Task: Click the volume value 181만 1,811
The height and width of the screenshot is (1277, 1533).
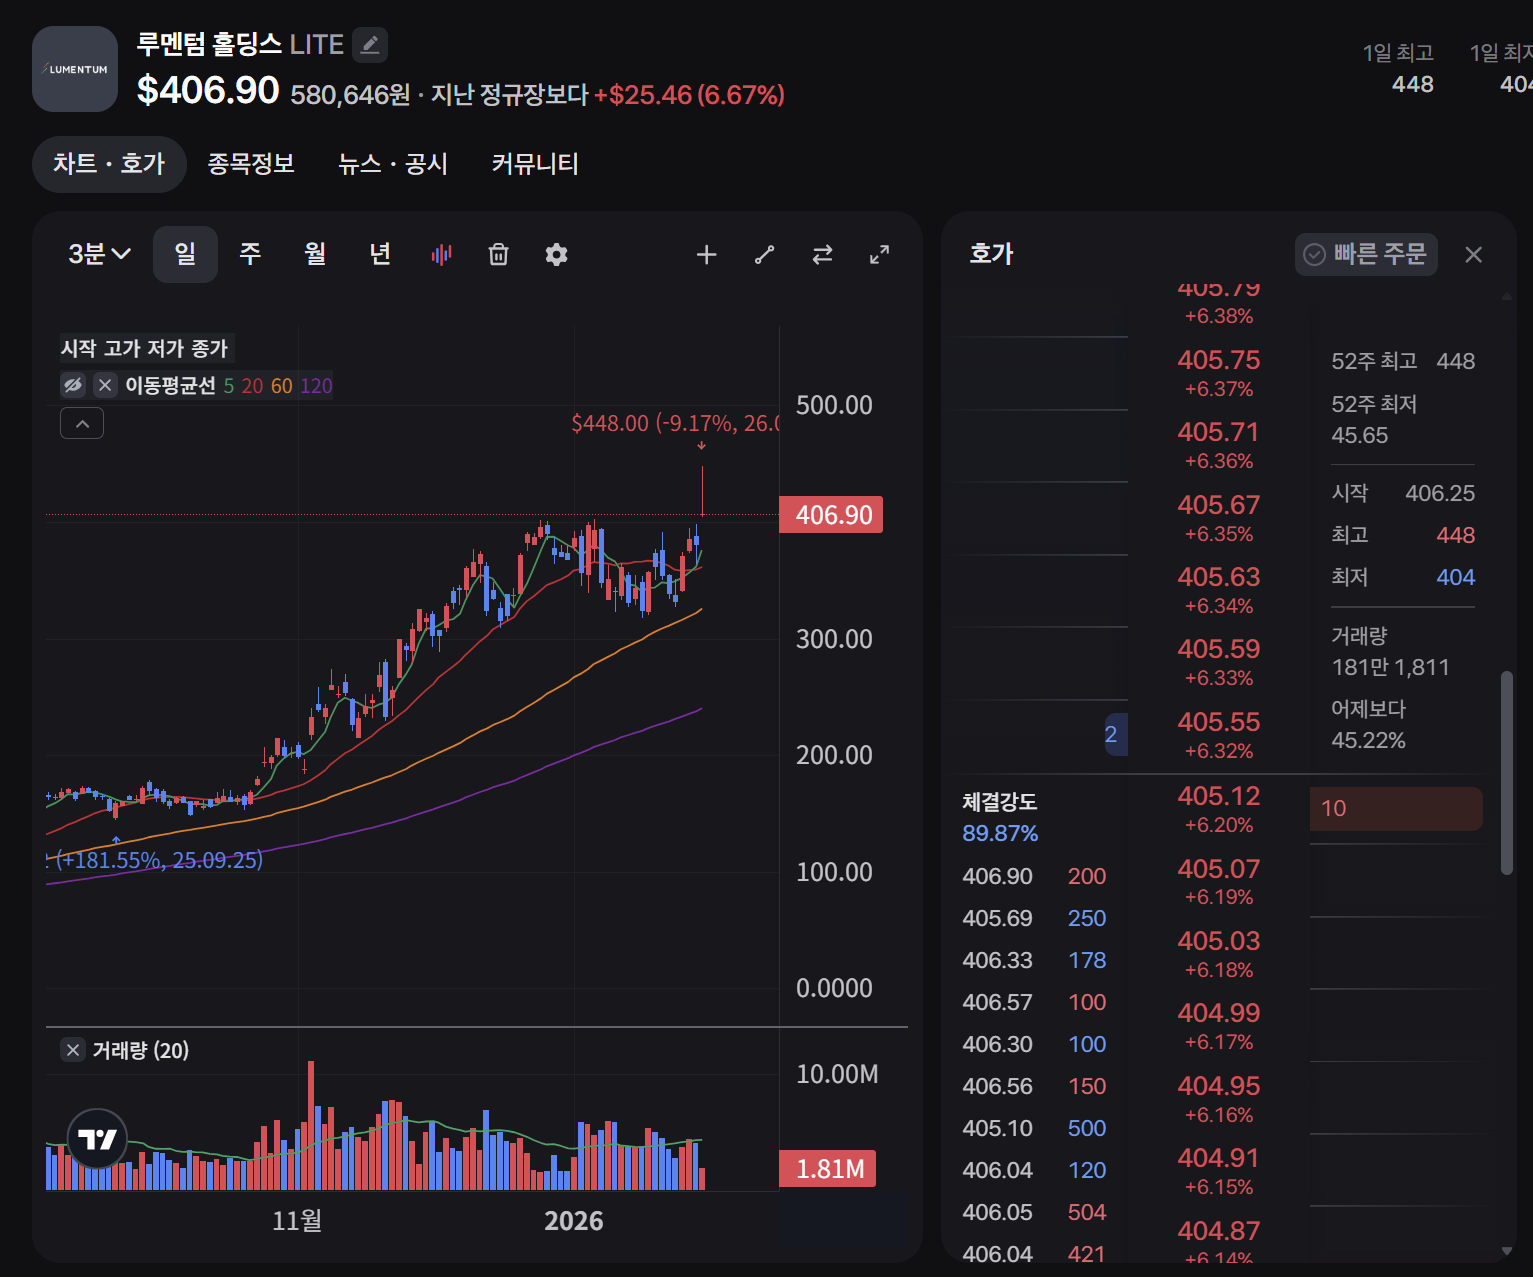Action: point(1390,667)
